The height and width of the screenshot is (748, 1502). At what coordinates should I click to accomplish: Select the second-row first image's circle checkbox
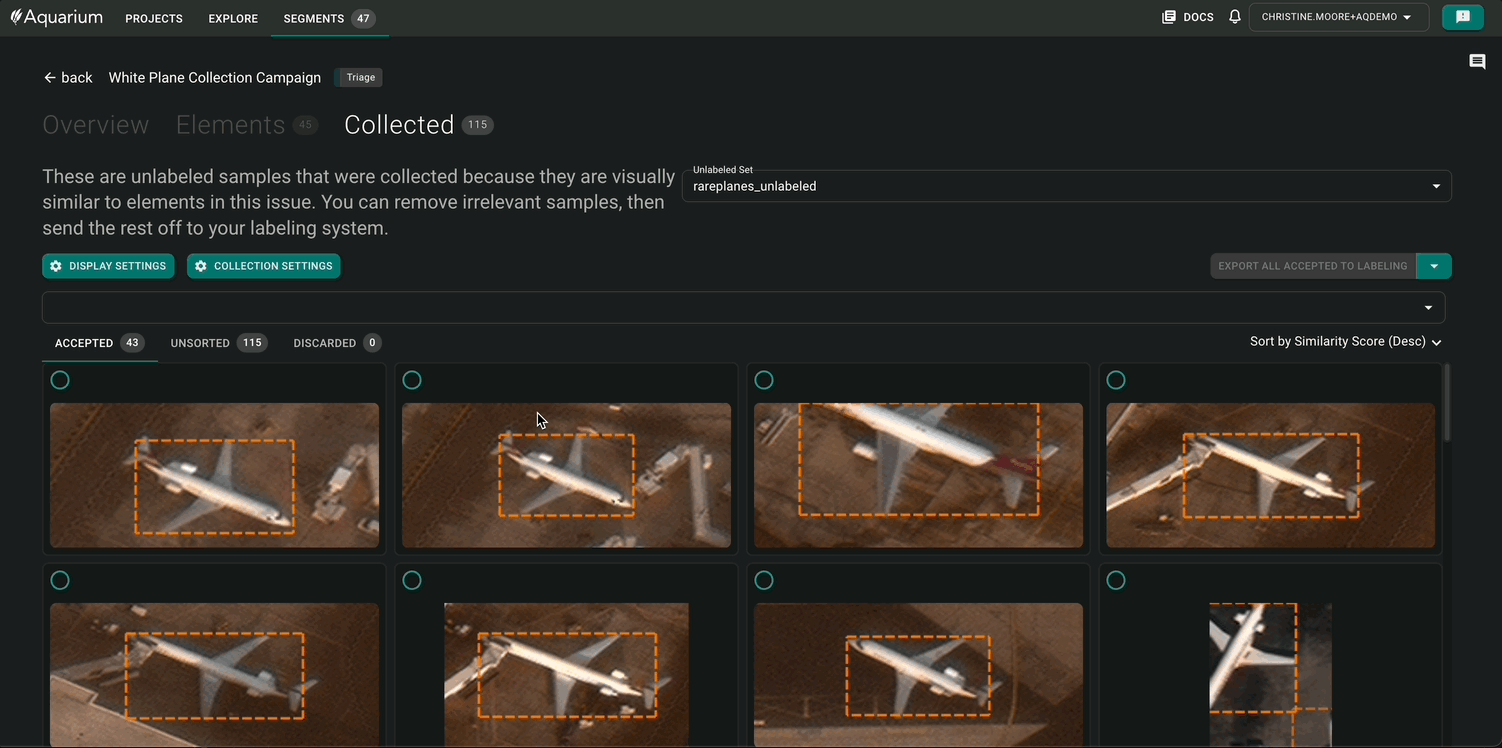tap(60, 580)
